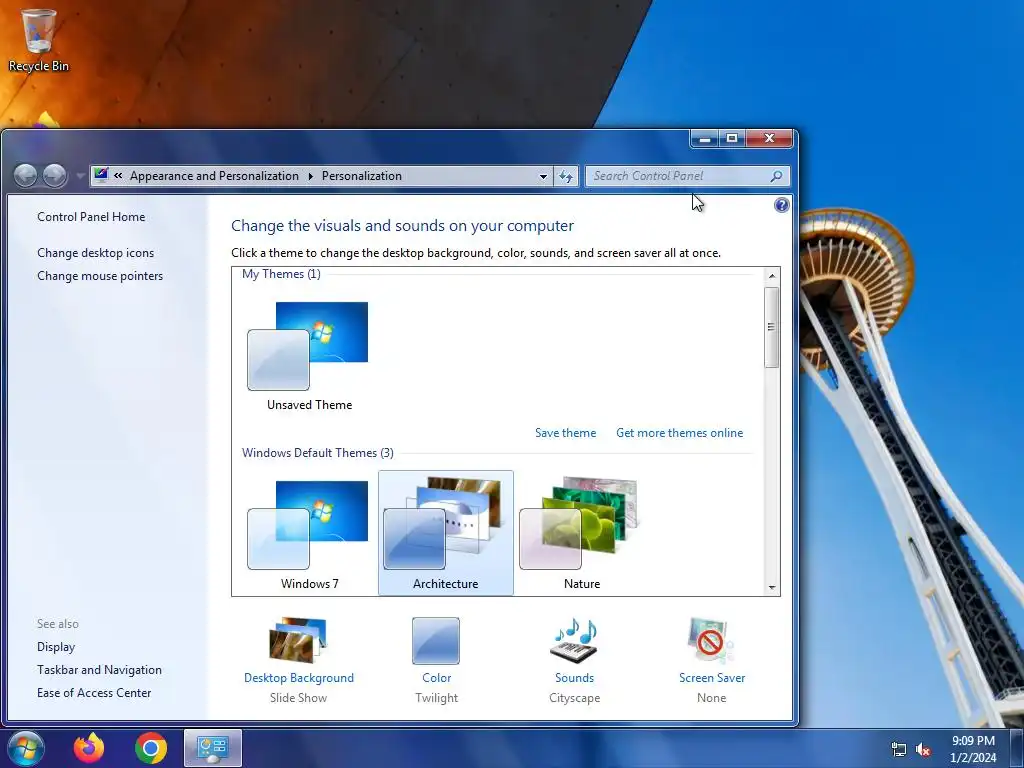
Task: Click the Twilight label under Color
Action: pyautogui.click(x=436, y=697)
